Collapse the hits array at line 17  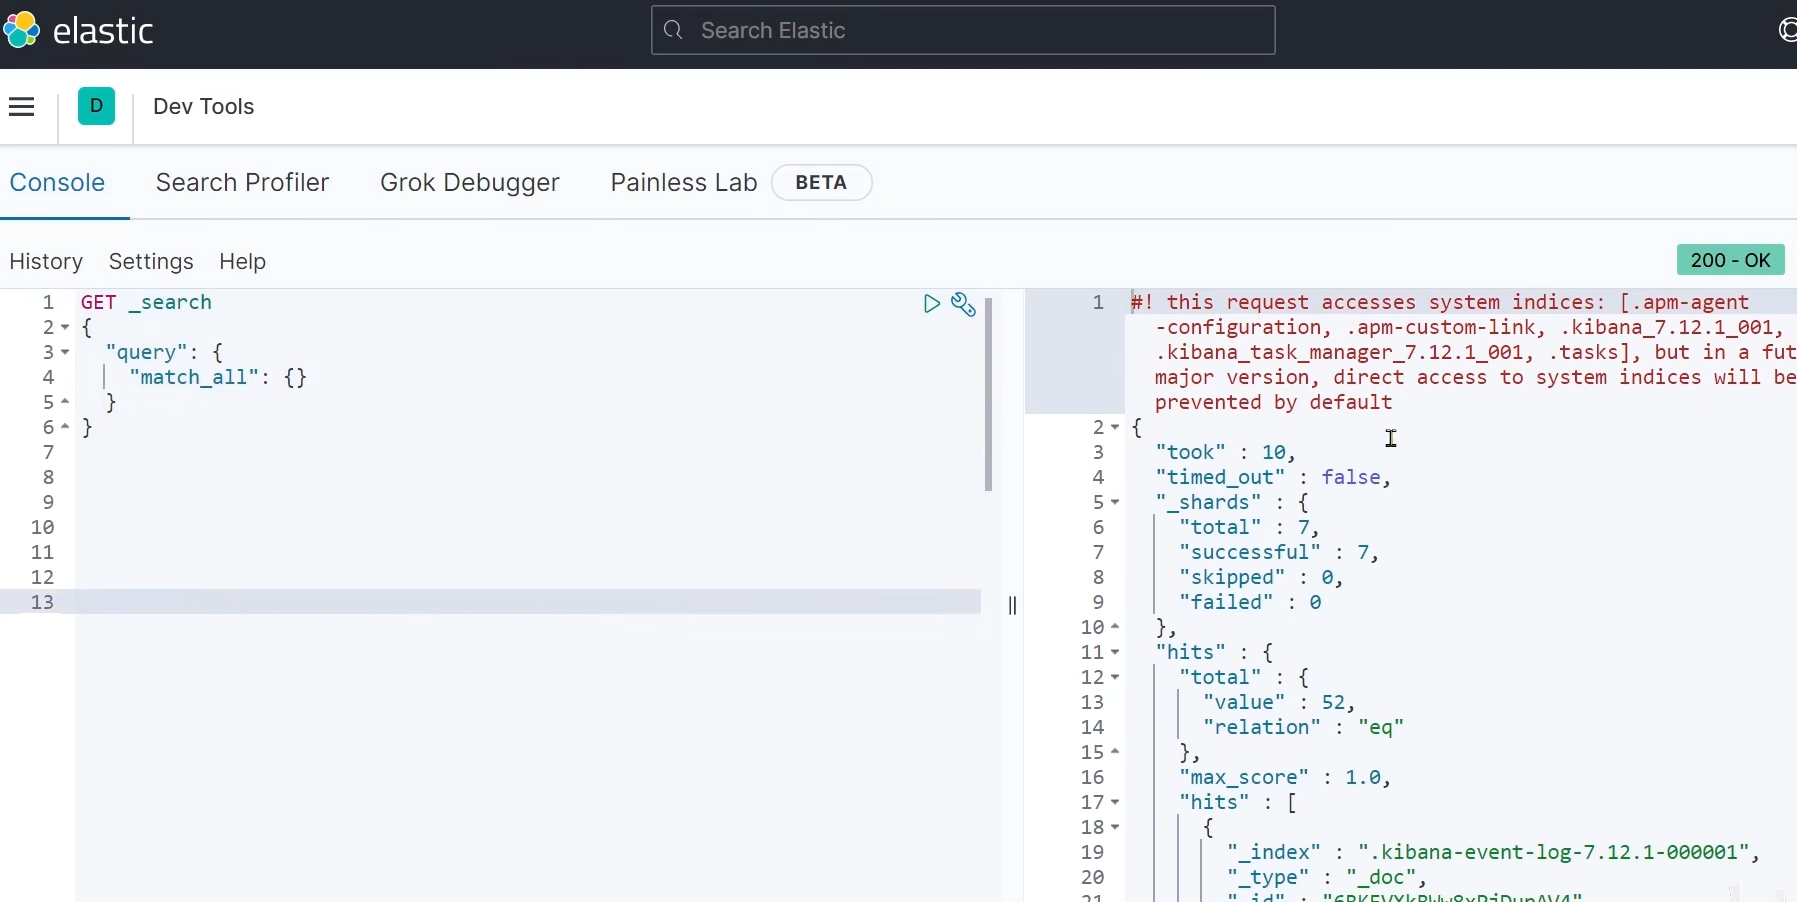tap(1115, 803)
